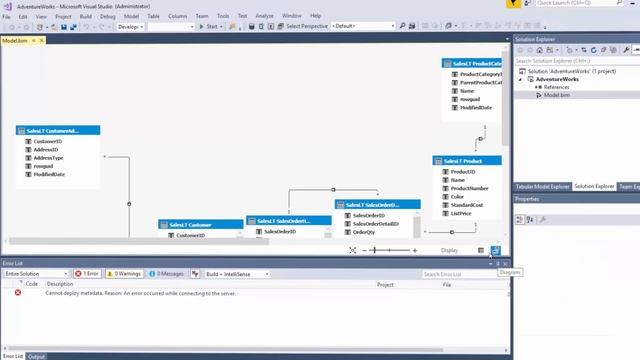Image resolution: width=640 pixels, height=360 pixels.
Task: Click Property Pages wrench in Properties panel
Action: (542, 220)
